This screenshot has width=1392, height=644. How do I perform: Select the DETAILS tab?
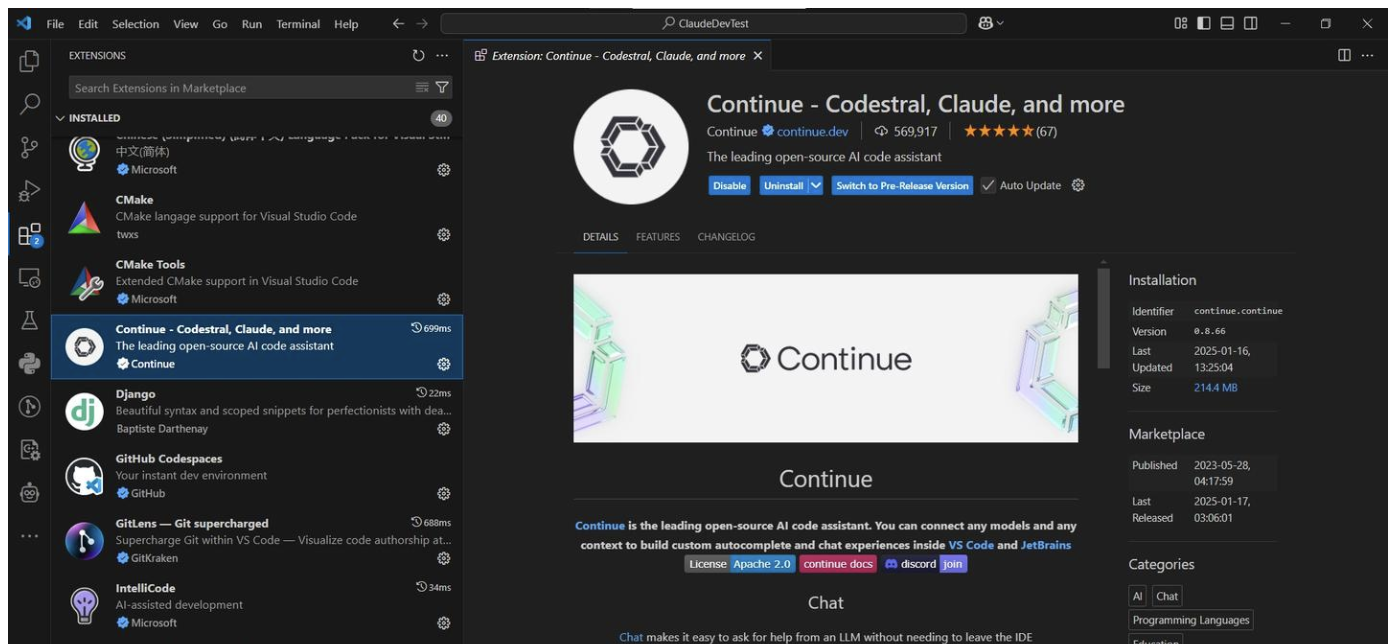(x=601, y=237)
